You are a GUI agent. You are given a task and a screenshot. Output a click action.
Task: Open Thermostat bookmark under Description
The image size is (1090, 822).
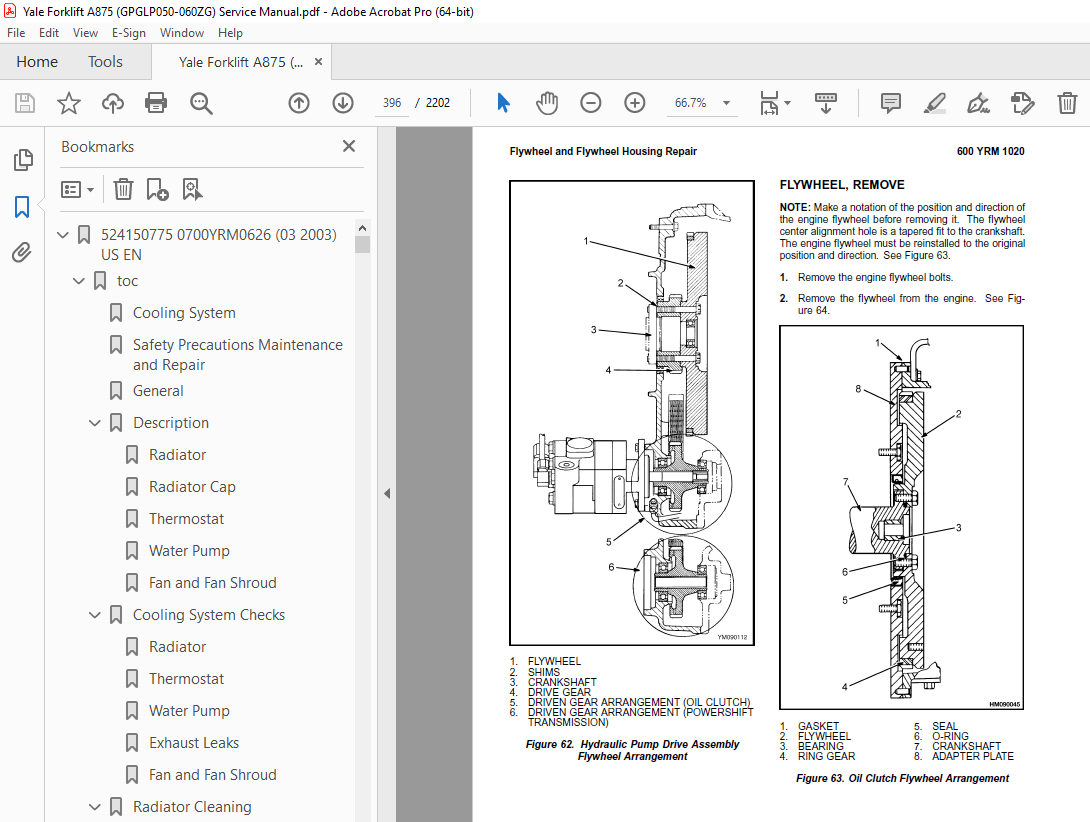186,519
